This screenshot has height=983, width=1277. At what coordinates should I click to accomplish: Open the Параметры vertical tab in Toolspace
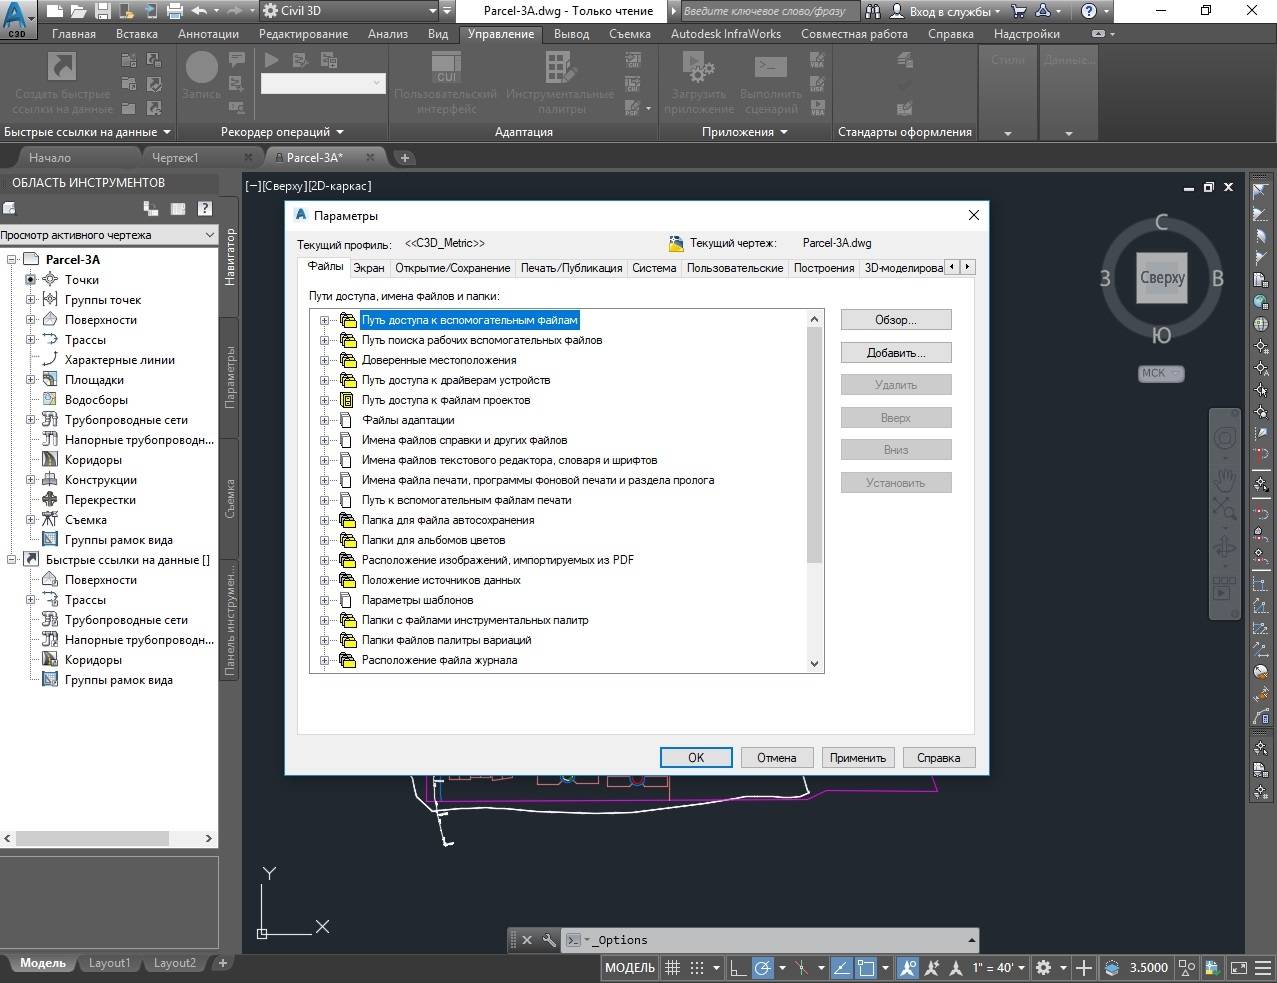pyautogui.click(x=230, y=377)
